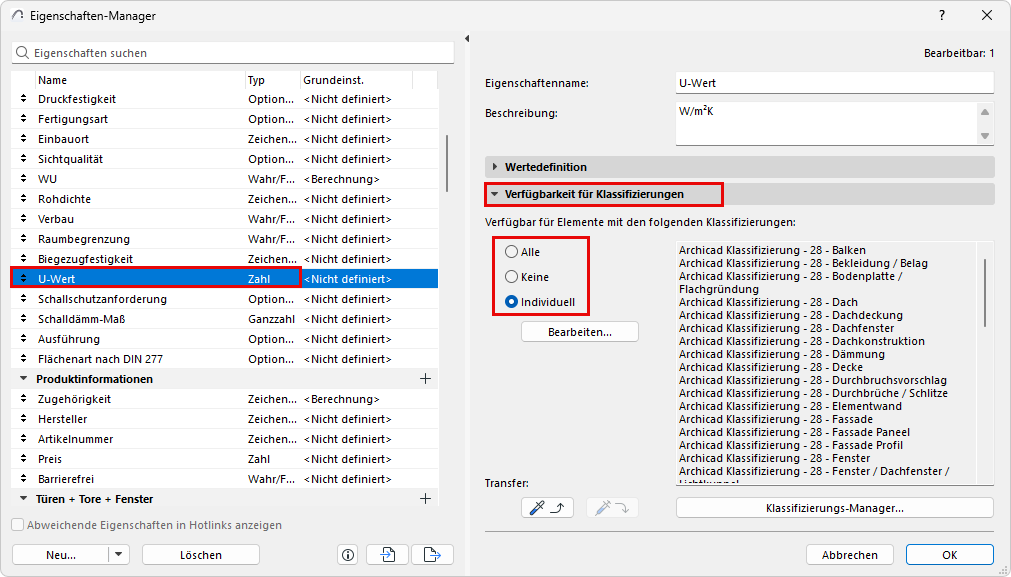Select classification entry 28 - Balken
1011x577 pixels.
tap(772, 250)
